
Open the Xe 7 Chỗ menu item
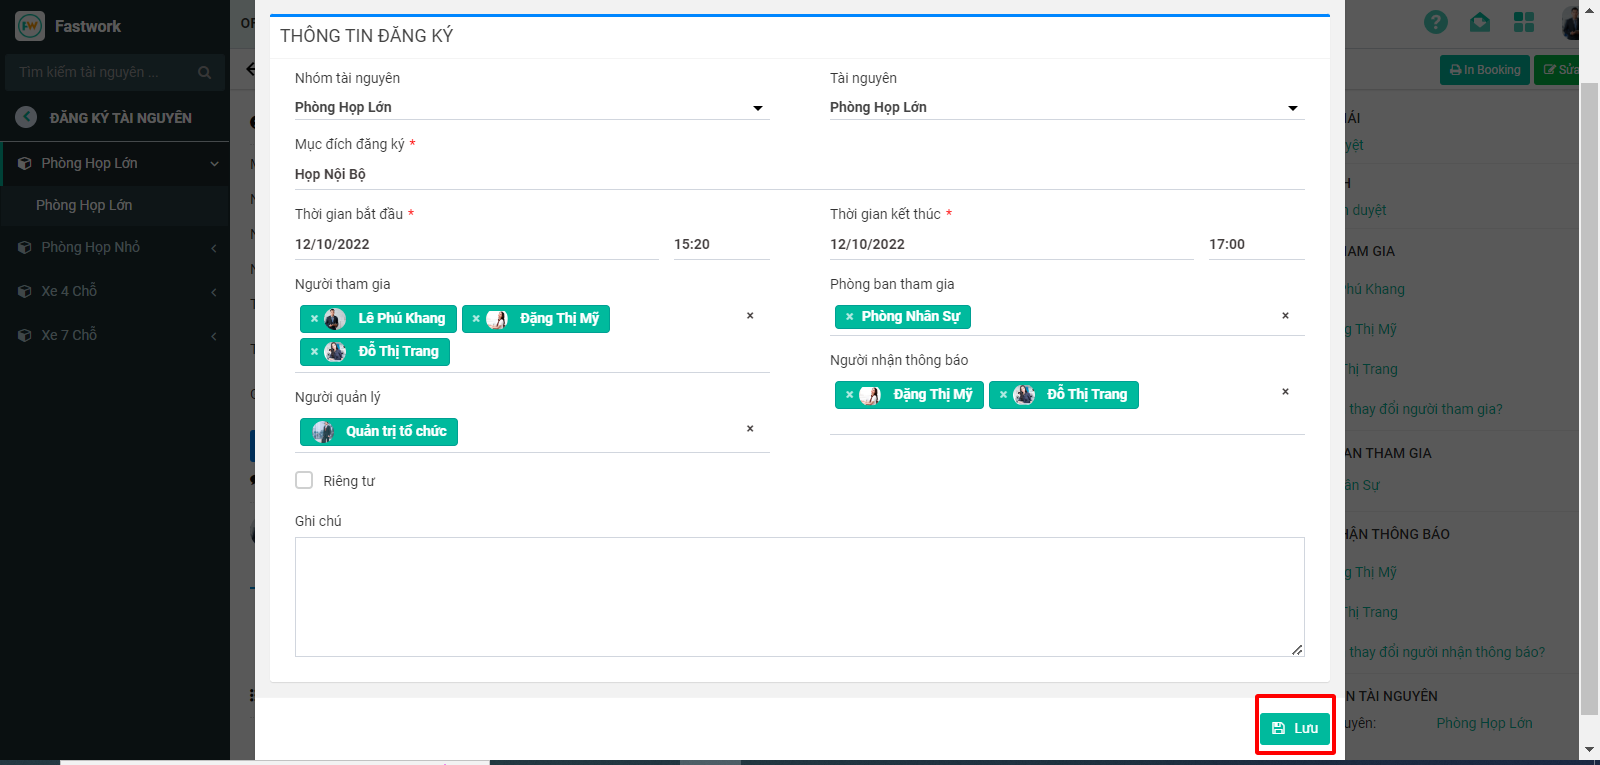(69, 335)
